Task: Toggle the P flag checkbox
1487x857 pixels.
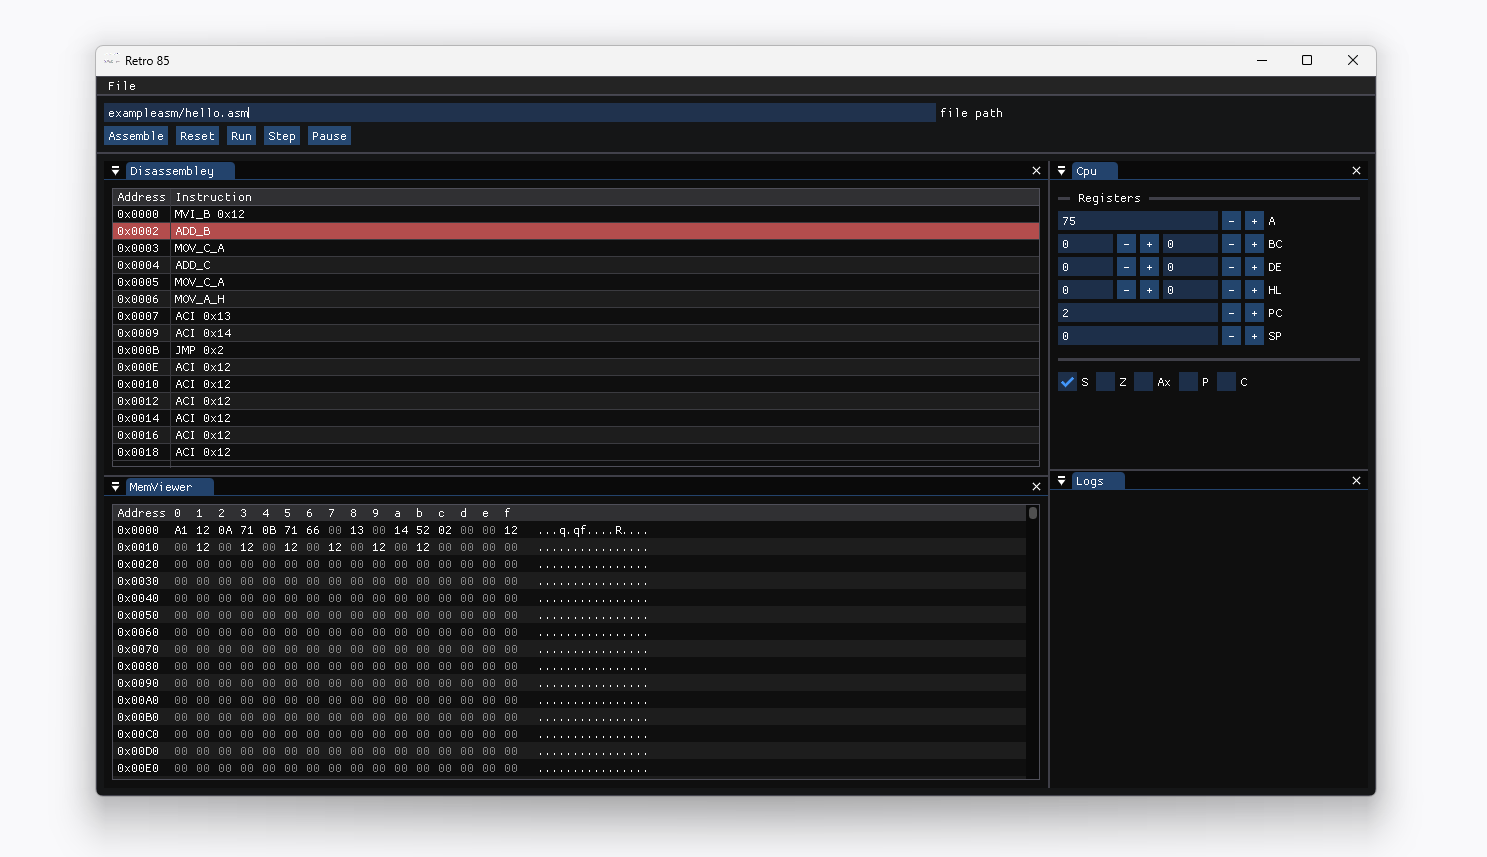Action: [x=1188, y=382]
